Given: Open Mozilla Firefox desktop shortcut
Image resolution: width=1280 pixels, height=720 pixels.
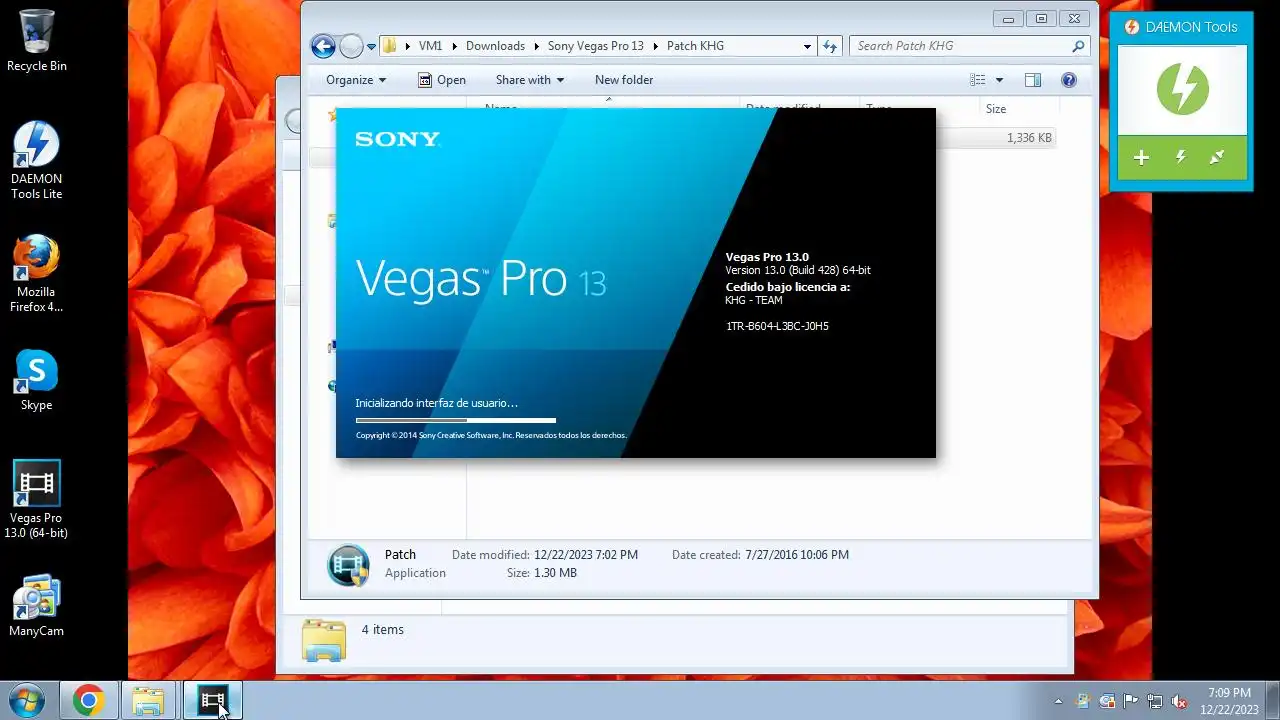Looking at the screenshot, I should pyautogui.click(x=37, y=274).
